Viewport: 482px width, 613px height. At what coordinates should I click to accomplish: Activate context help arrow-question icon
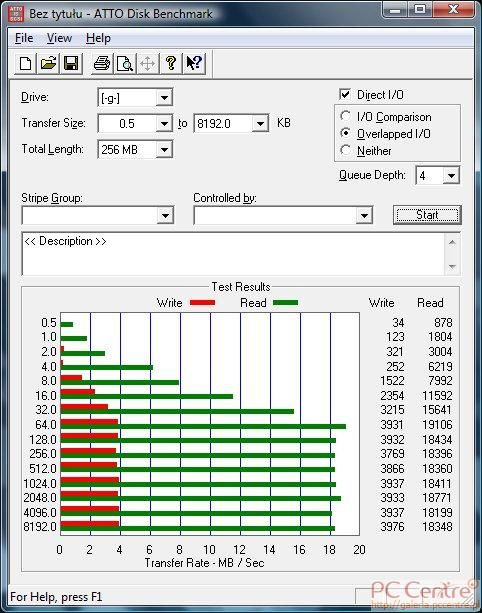pyautogui.click(x=194, y=63)
